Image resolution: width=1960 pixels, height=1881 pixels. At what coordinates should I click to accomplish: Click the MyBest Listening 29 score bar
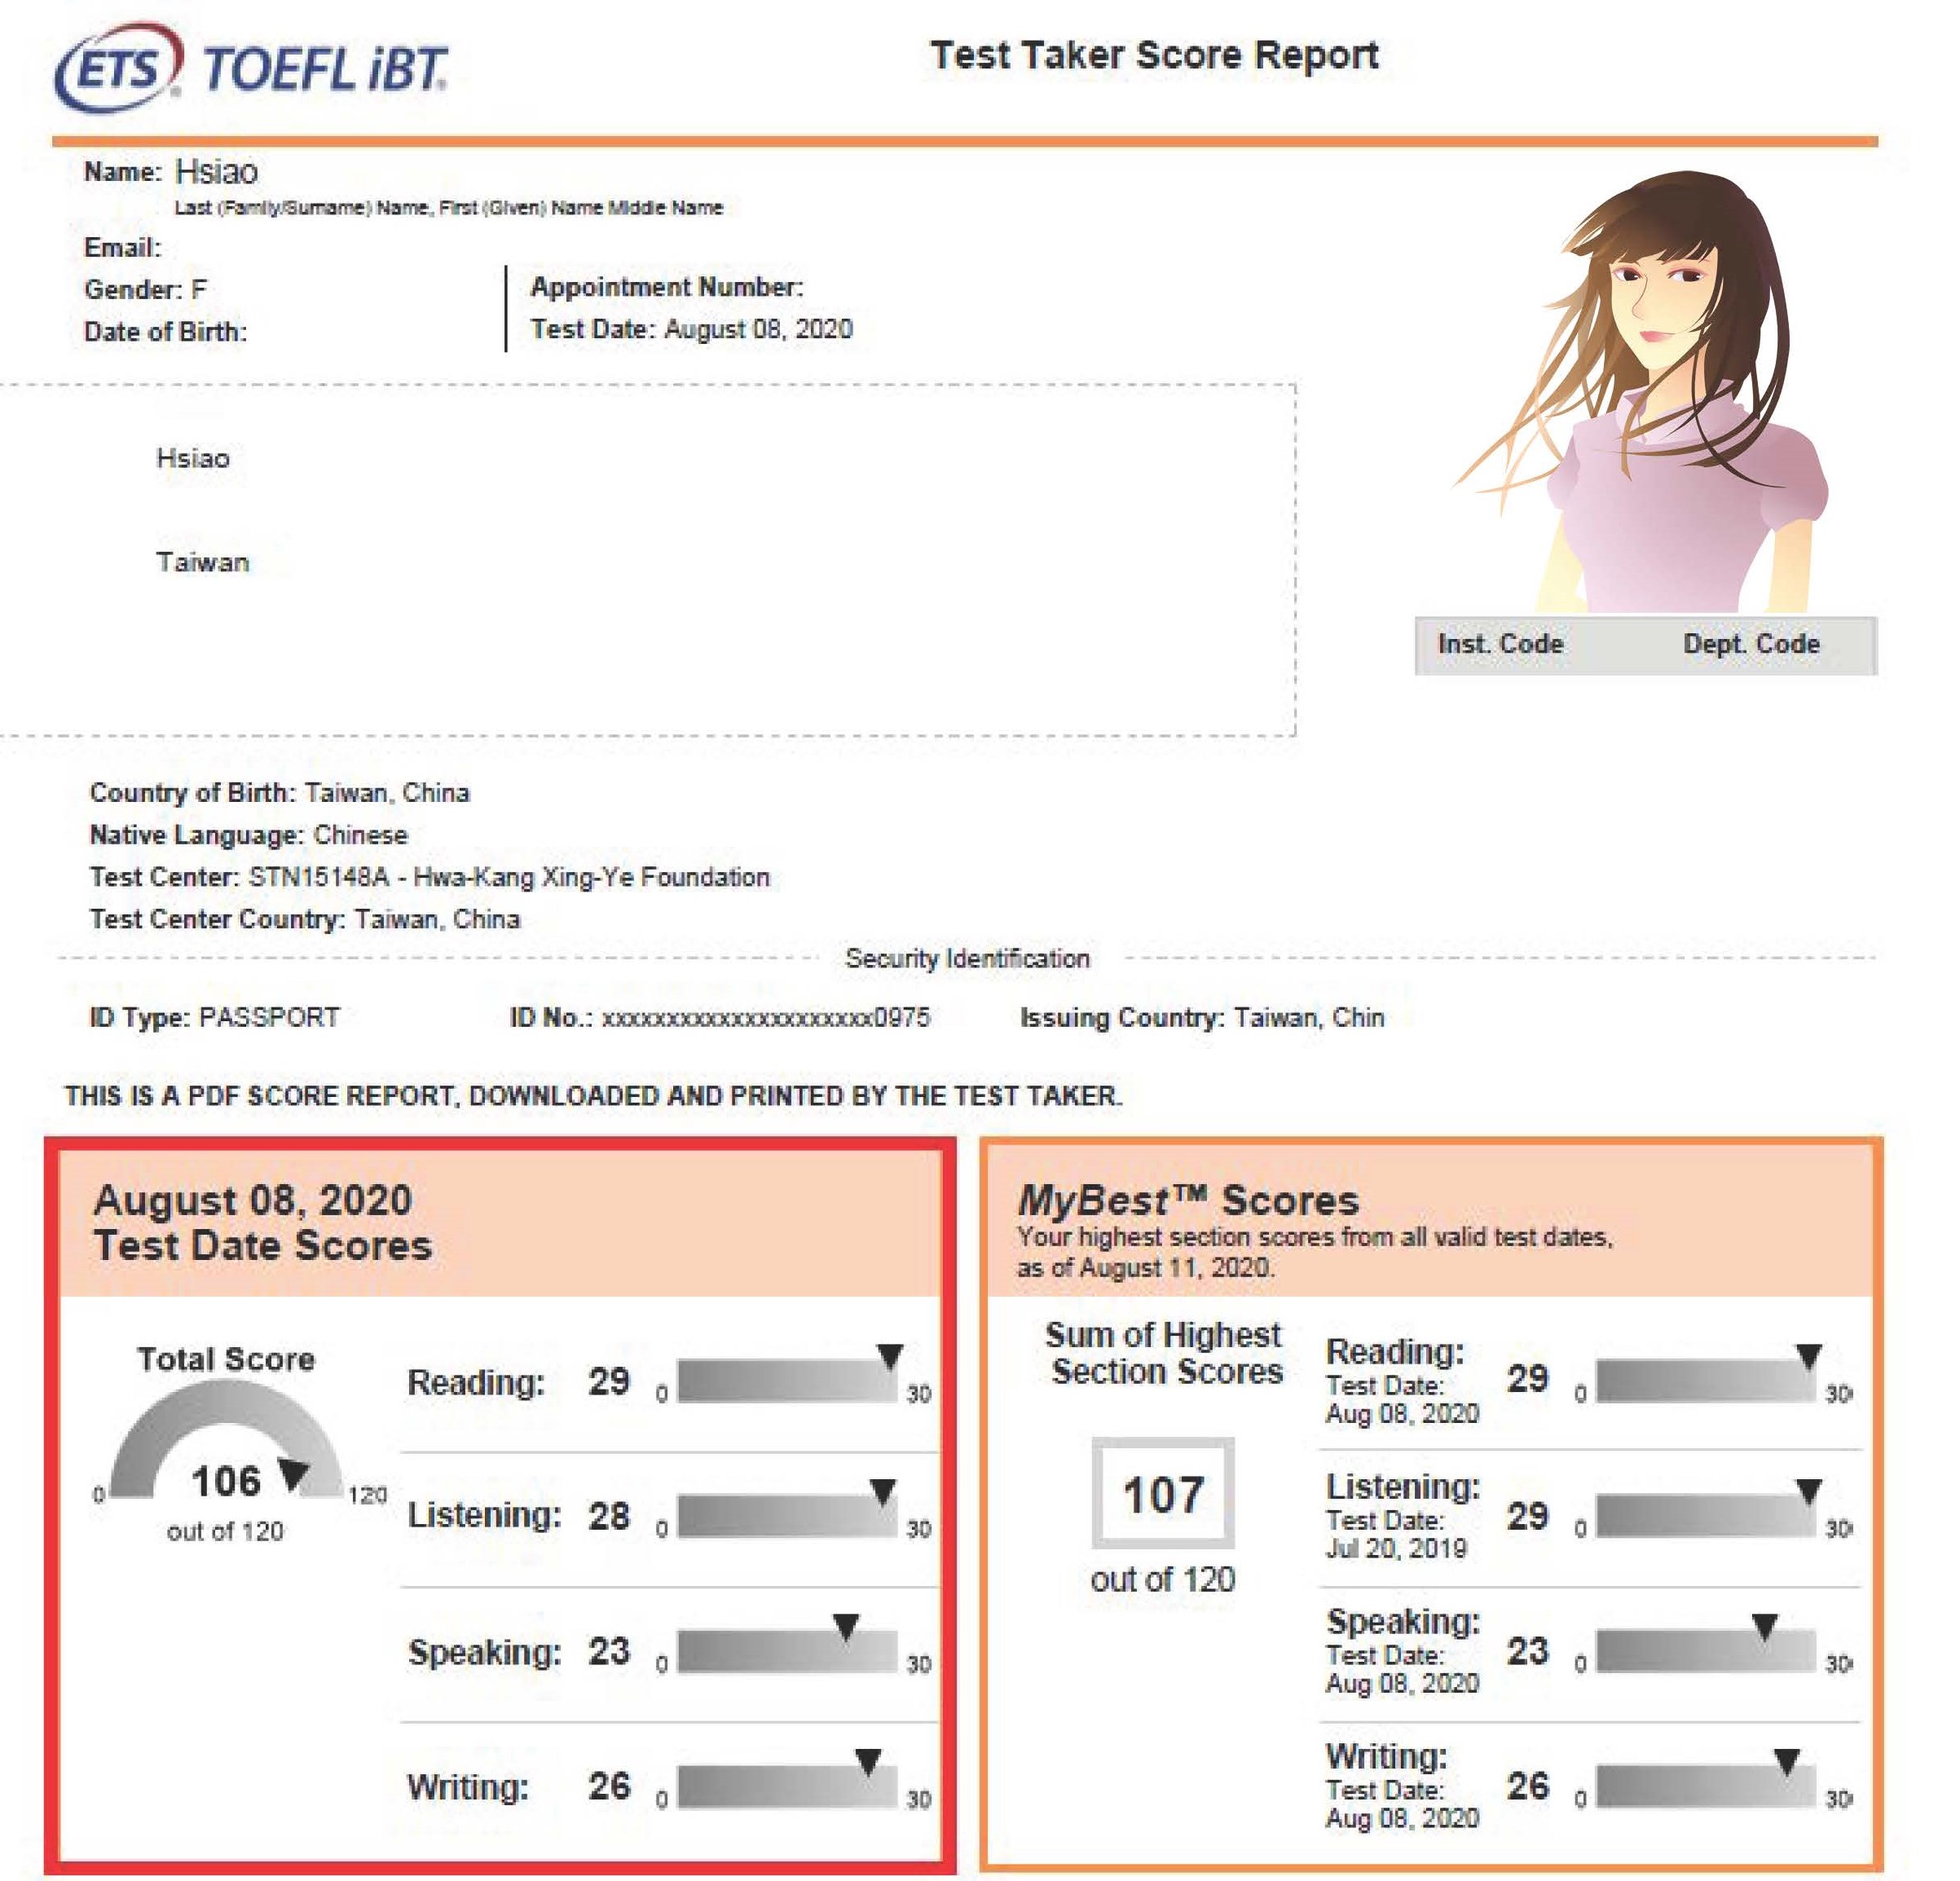click(x=1705, y=1514)
